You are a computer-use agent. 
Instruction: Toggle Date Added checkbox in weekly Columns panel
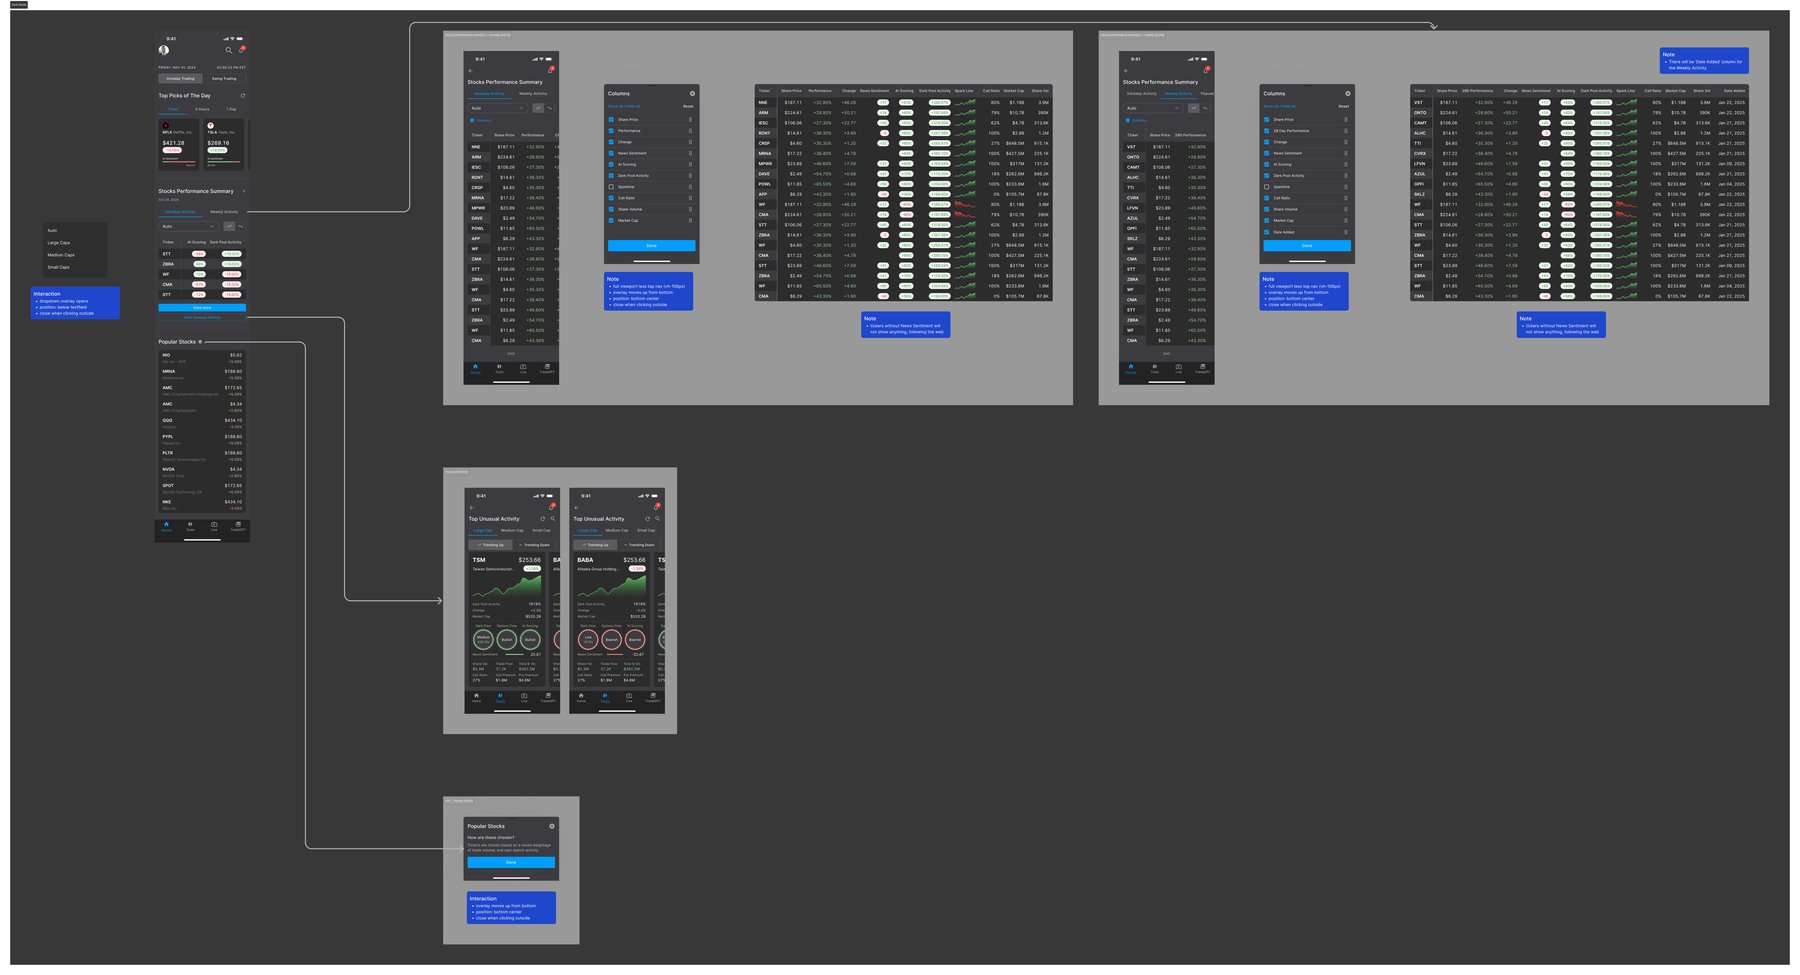[1267, 232]
